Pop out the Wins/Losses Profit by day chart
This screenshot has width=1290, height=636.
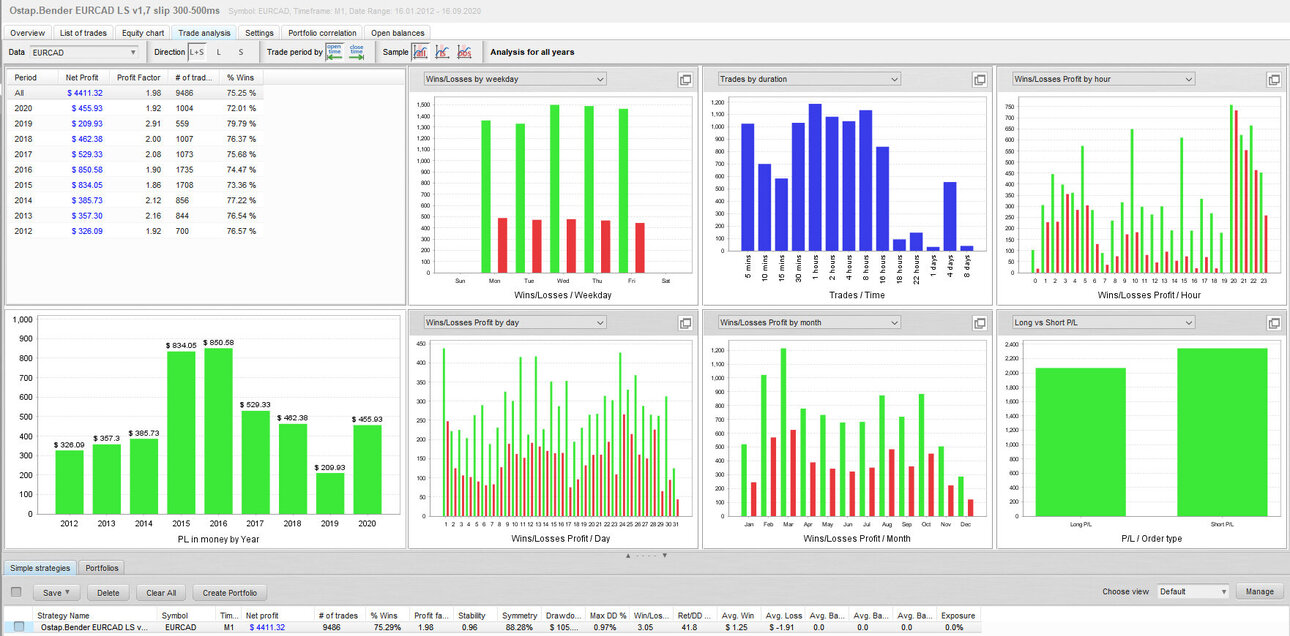(x=686, y=323)
